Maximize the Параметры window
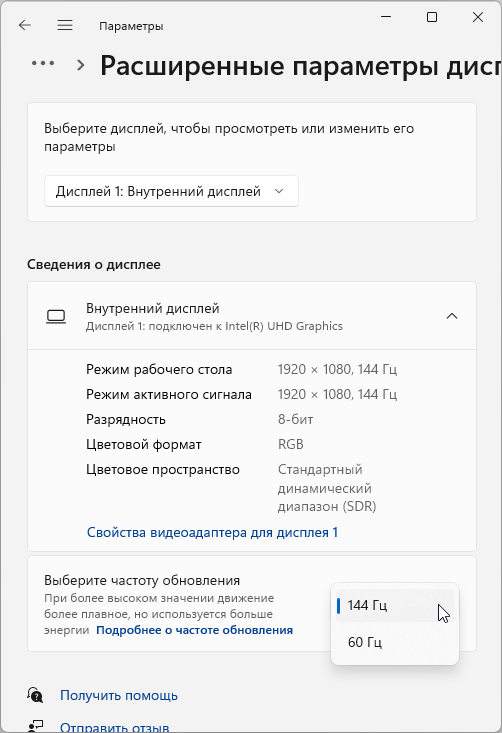Screen dimensions: 502x733 click(432, 17)
